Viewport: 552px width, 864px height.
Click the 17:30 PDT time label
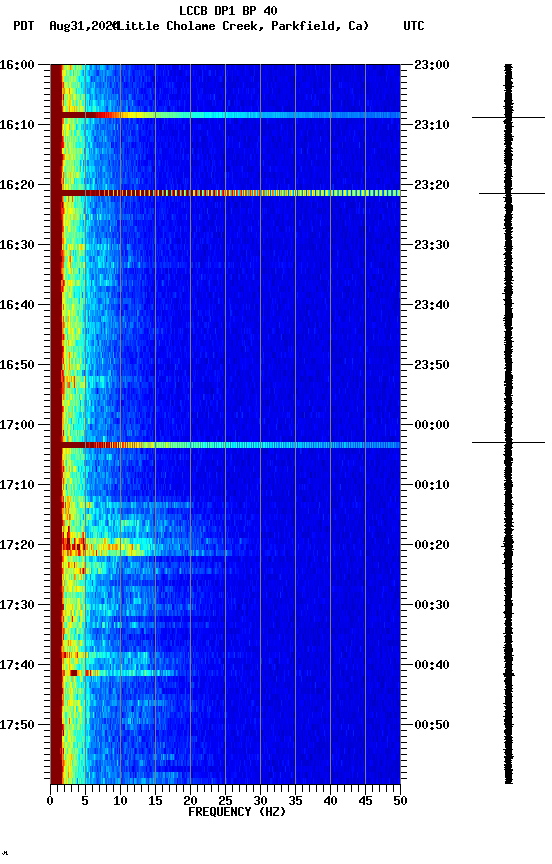tap(17, 605)
